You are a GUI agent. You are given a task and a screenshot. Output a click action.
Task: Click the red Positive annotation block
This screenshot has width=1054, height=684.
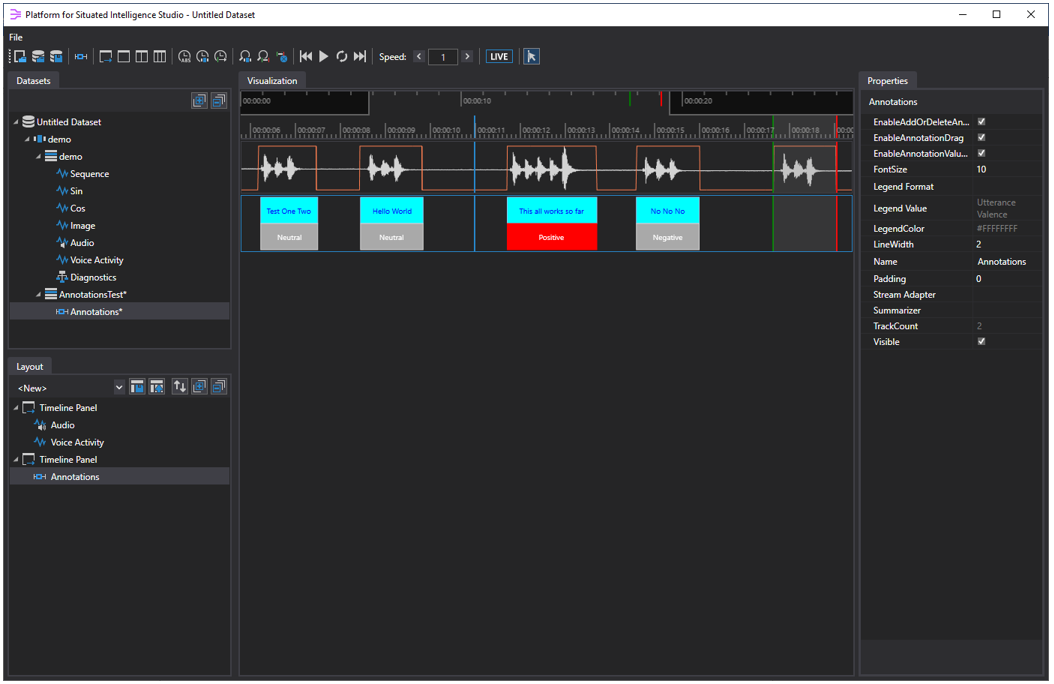coord(551,237)
